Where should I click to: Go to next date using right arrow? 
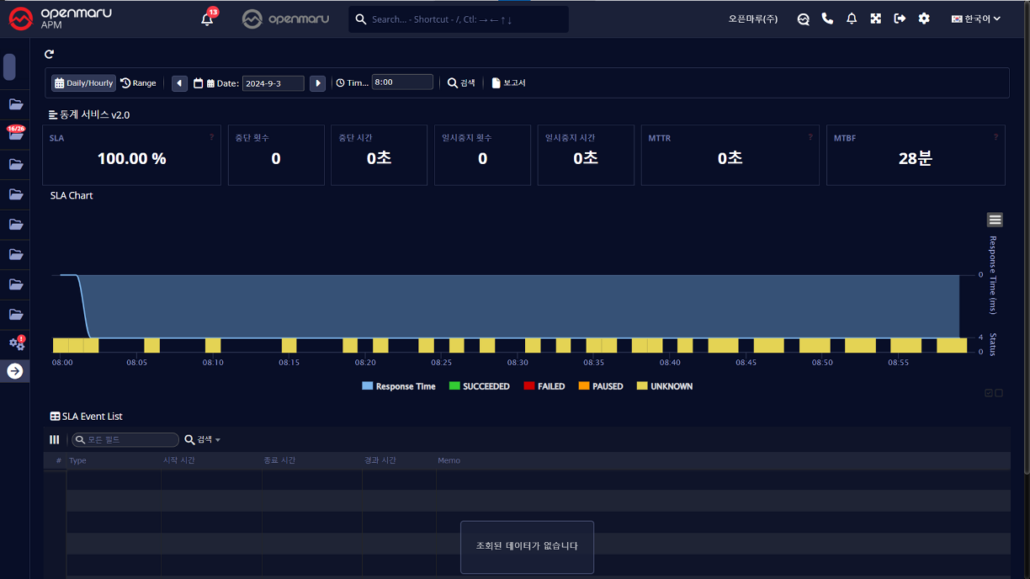(317, 83)
